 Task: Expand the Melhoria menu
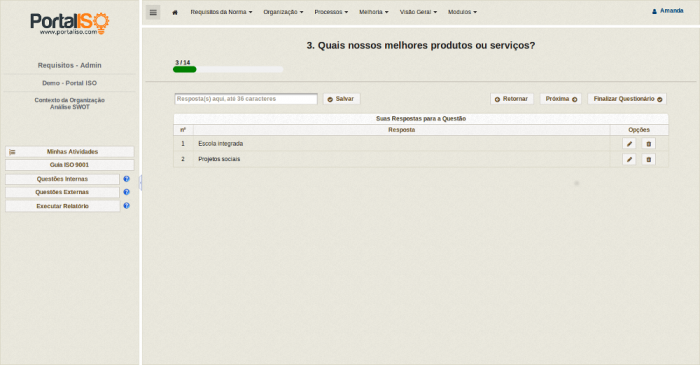tap(374, 12)
